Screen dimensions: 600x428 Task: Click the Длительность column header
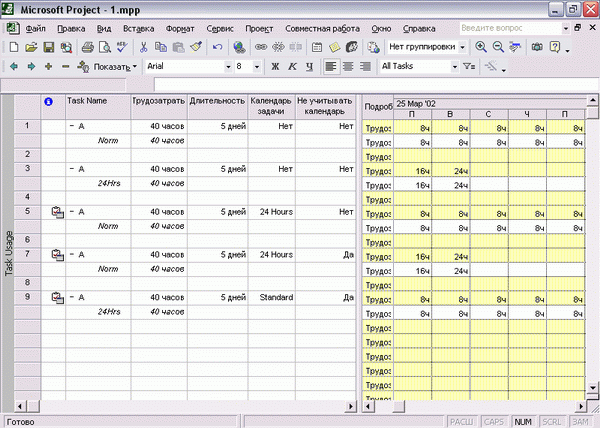pos(217,107)
